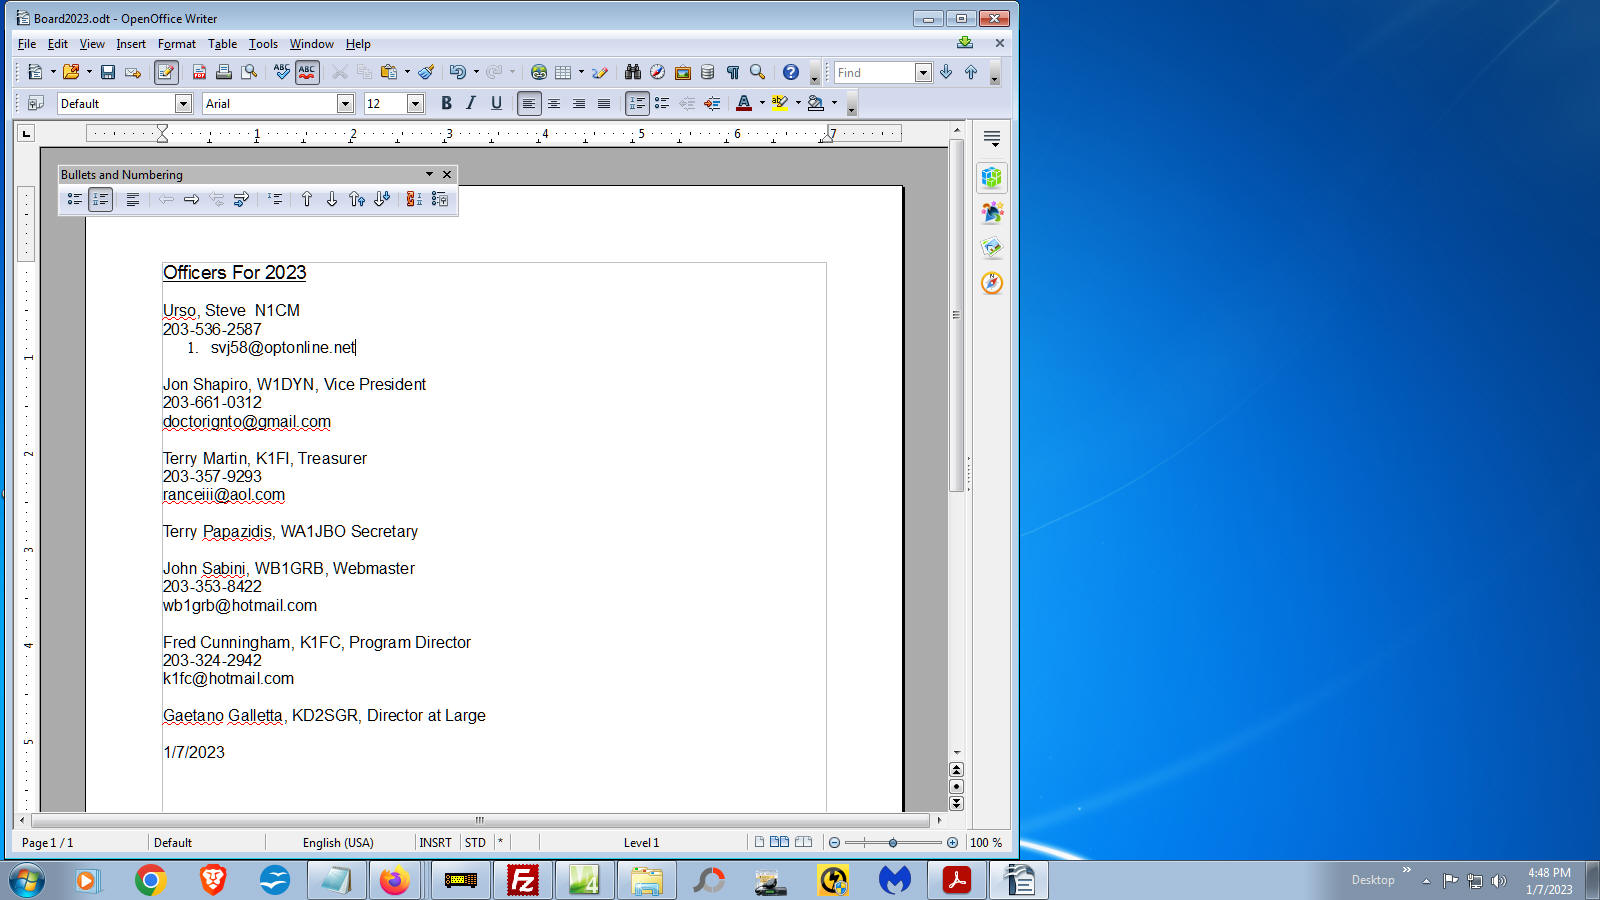This screenshot has width=1600, height=900.
Task: Click Find Next down arrow
Action: click(x=946, y=72)
